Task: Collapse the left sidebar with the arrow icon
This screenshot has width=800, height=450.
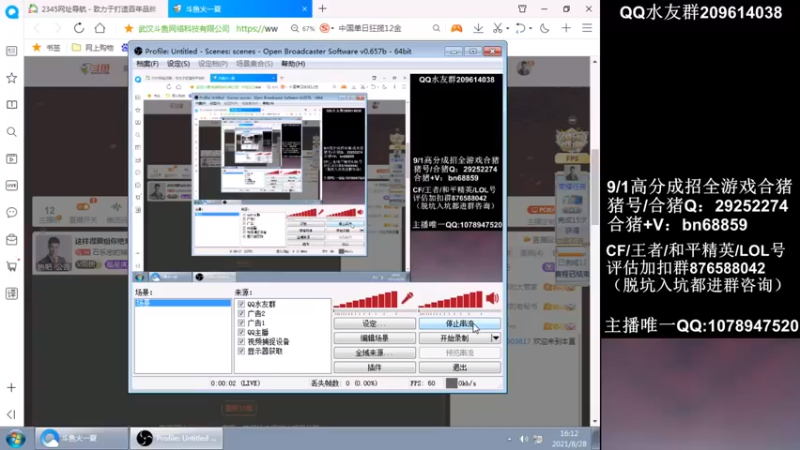Action: pyautogui.click(x=11, y=414)
